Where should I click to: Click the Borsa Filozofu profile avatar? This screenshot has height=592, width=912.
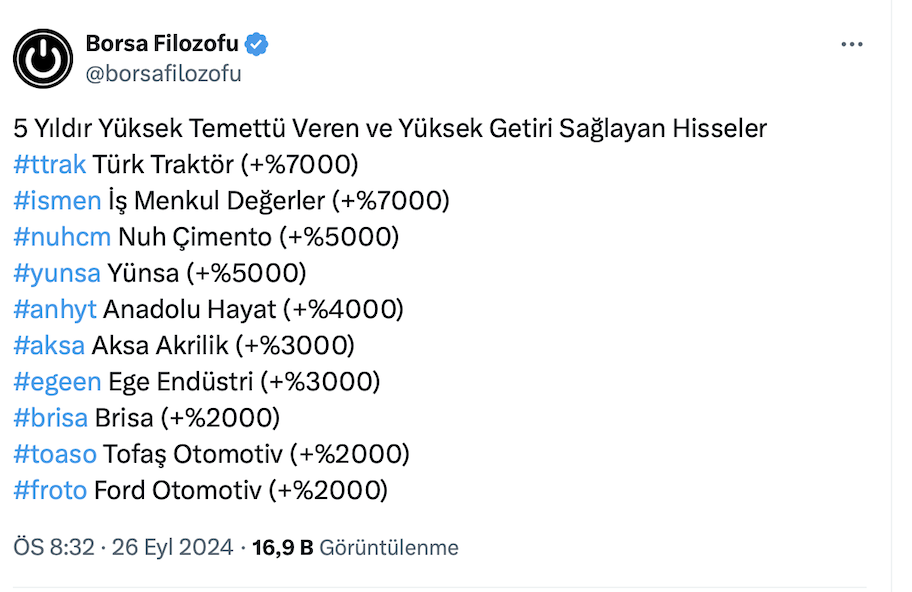pos(43,58)
